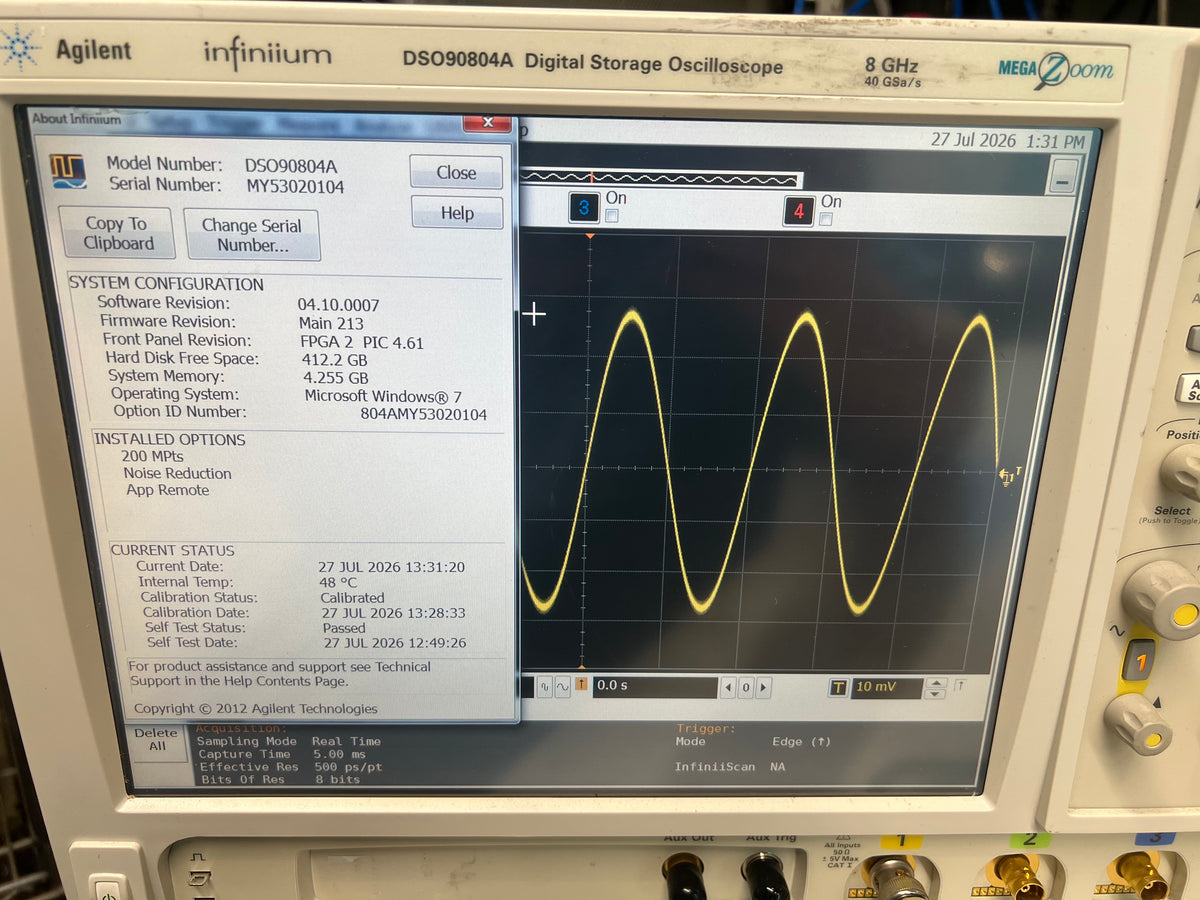Viewport: 1200px width, 900px height.
Task: Click the 0.0 s horizontal delay field
Action: 655,687
